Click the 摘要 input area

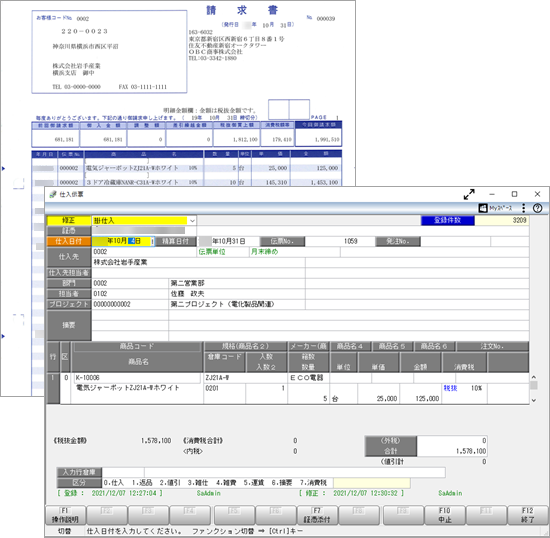(310, 325)
